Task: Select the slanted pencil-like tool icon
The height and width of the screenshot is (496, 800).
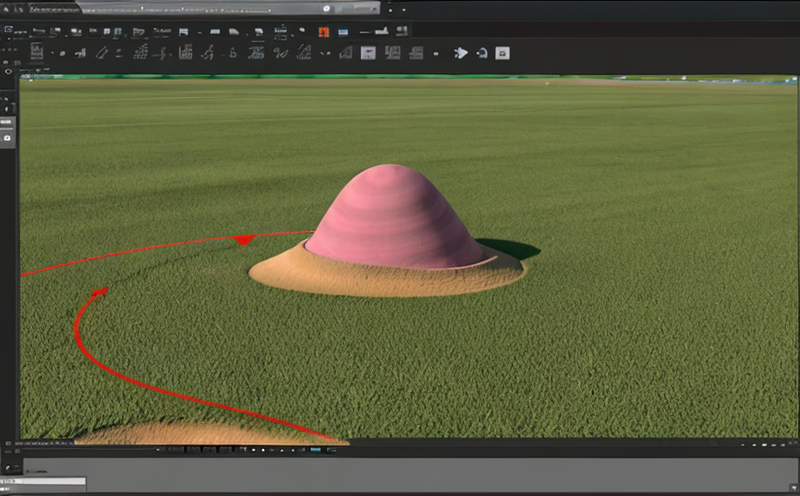Action: [102, 53]
